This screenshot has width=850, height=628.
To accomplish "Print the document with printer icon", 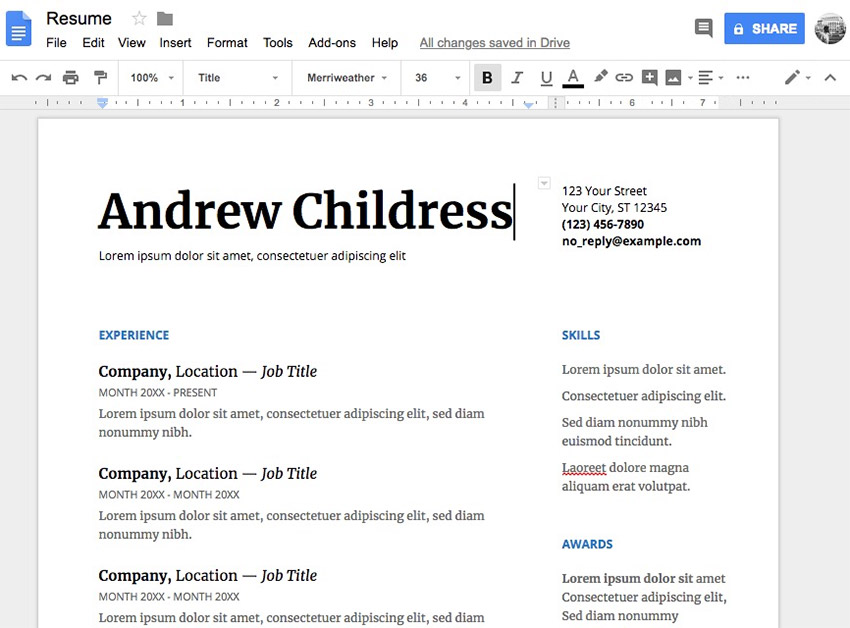I will pyautogui.click(x=70, y=78).
